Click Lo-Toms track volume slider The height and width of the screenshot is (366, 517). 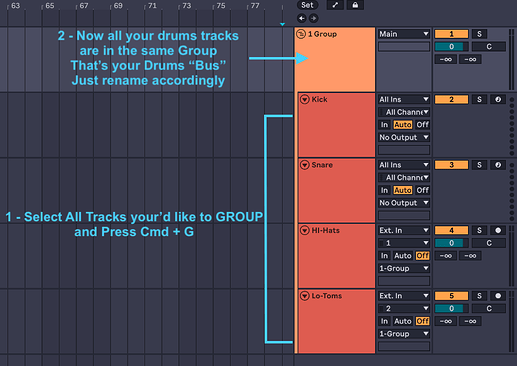click(451, 308)
